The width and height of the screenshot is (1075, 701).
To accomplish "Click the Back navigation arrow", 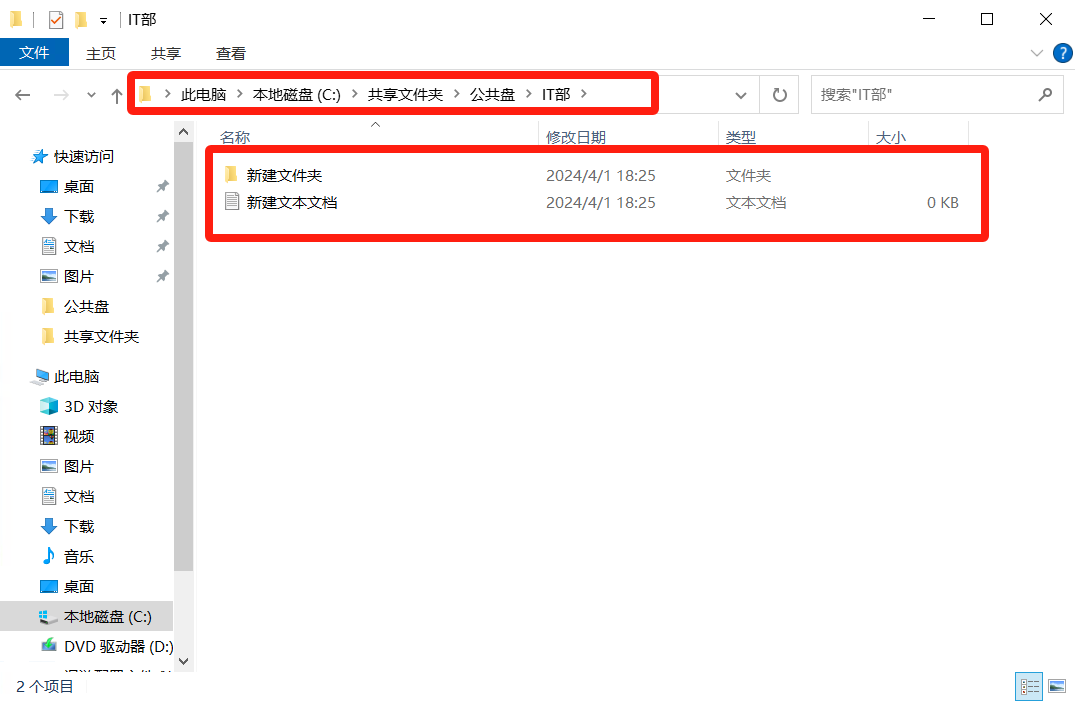I will pos(23,95).
